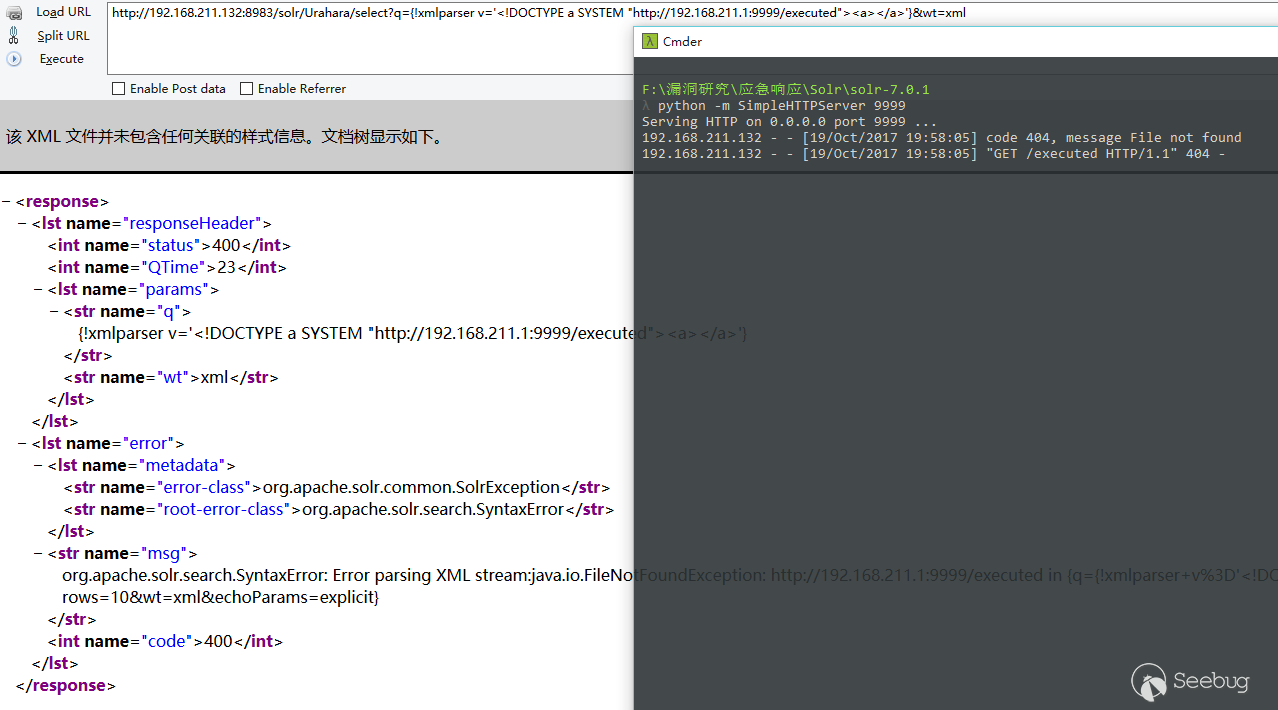Click the Split URL icon
The width and height of the screenshot is (1278, 710).
(14, 36)
